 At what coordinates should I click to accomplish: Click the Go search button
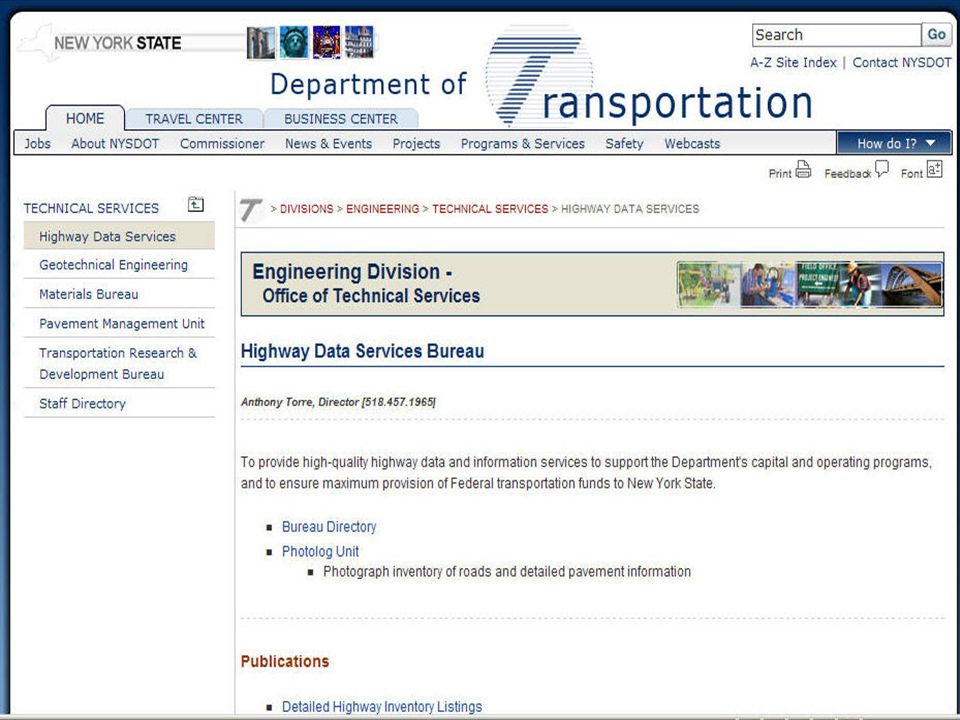(936, 35)
